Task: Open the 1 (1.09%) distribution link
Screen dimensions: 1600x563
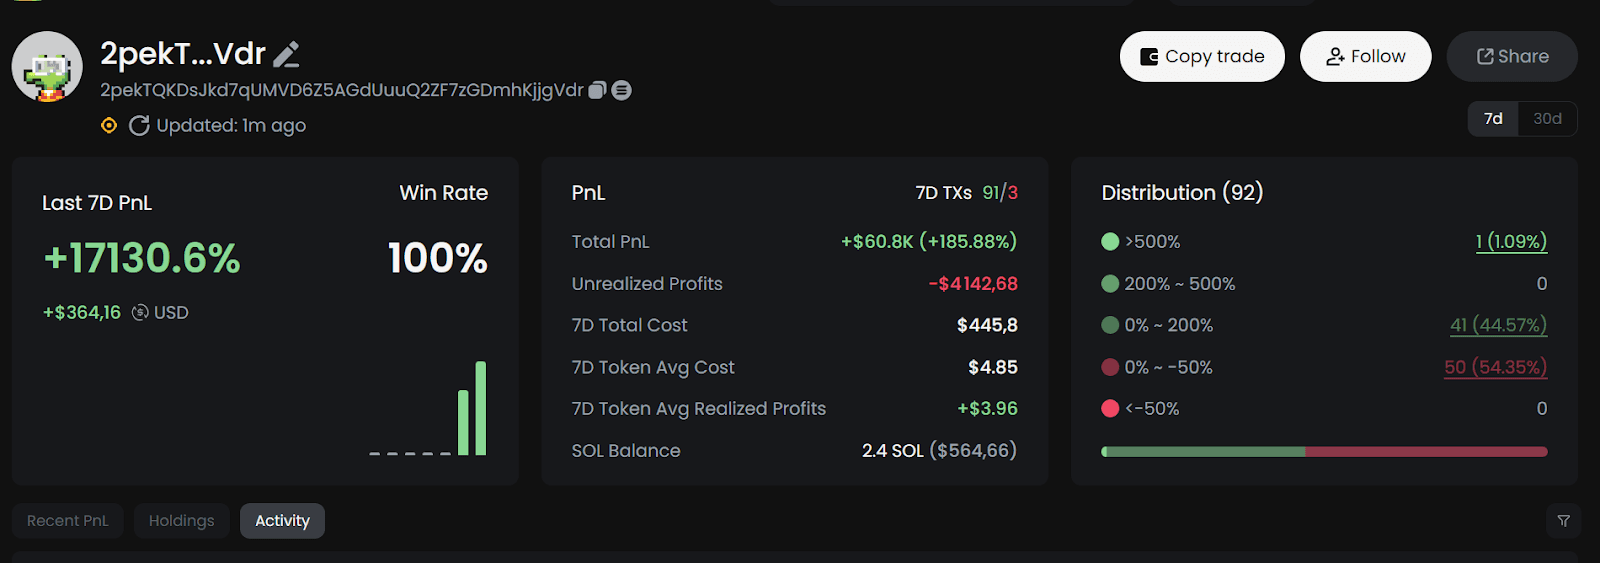Action: (1511, 241)
